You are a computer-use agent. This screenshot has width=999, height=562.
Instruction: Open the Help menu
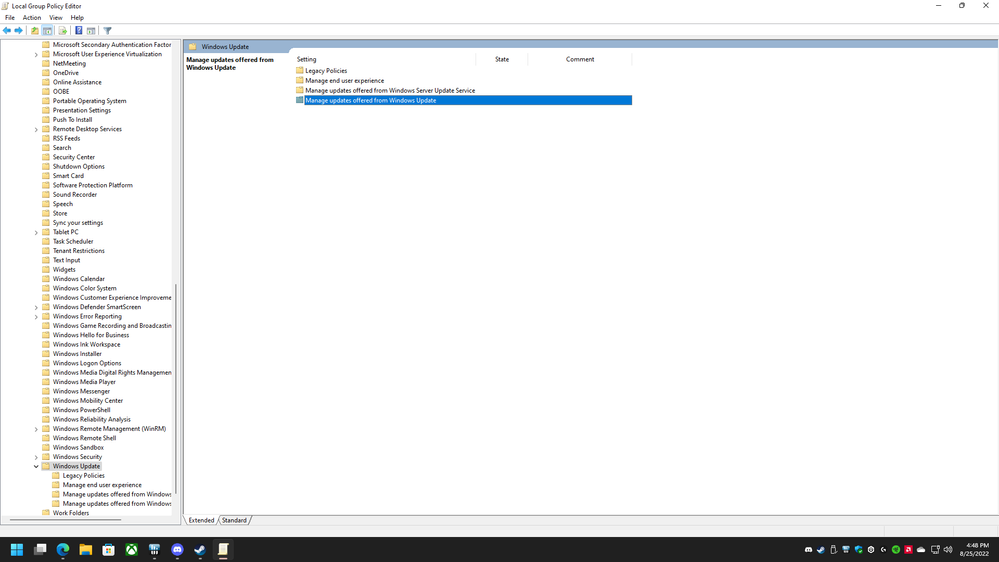coord(77,18)
